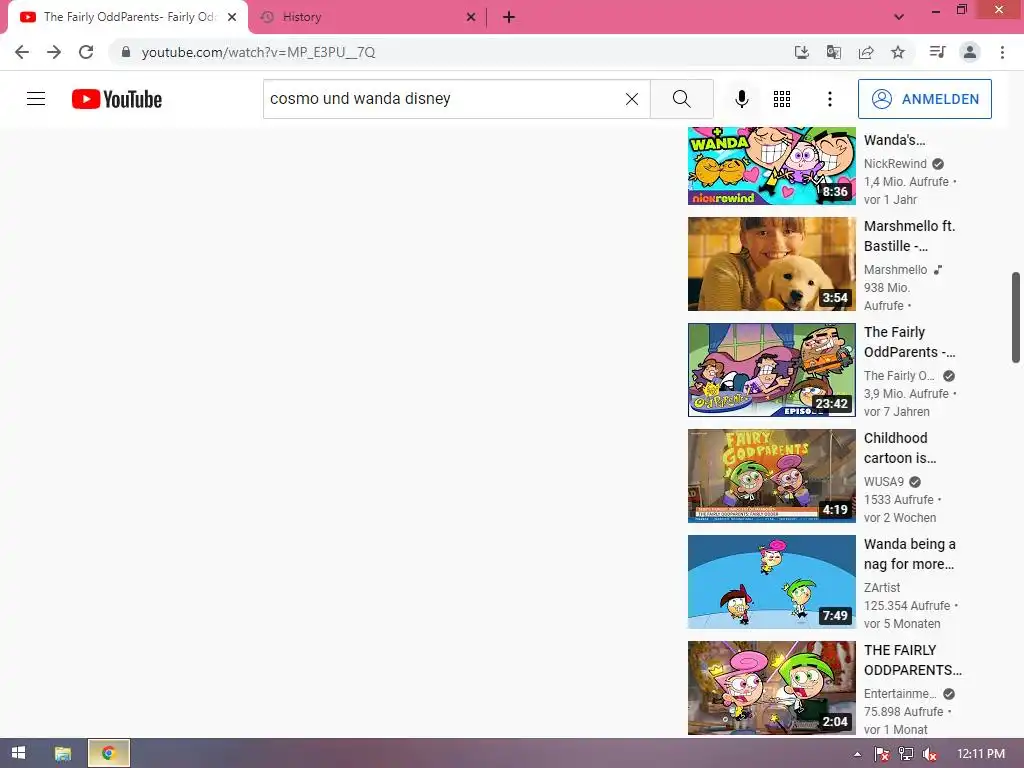
Task: Open the WUSA9 4:19 video thumbnail
Action: pyautogui.click(x=771, y=475)
